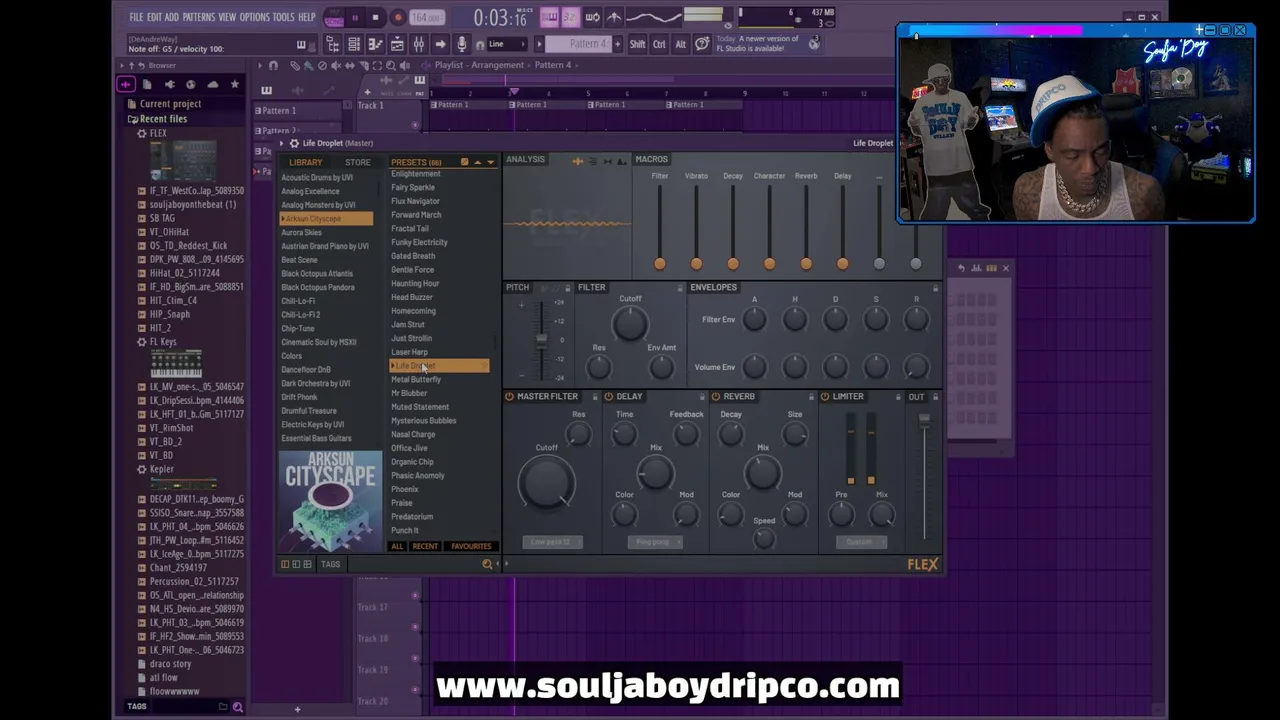Toggle the Reverb effect power switch
This screenshot has width=1280, height=720.
(x=715, y=397)
